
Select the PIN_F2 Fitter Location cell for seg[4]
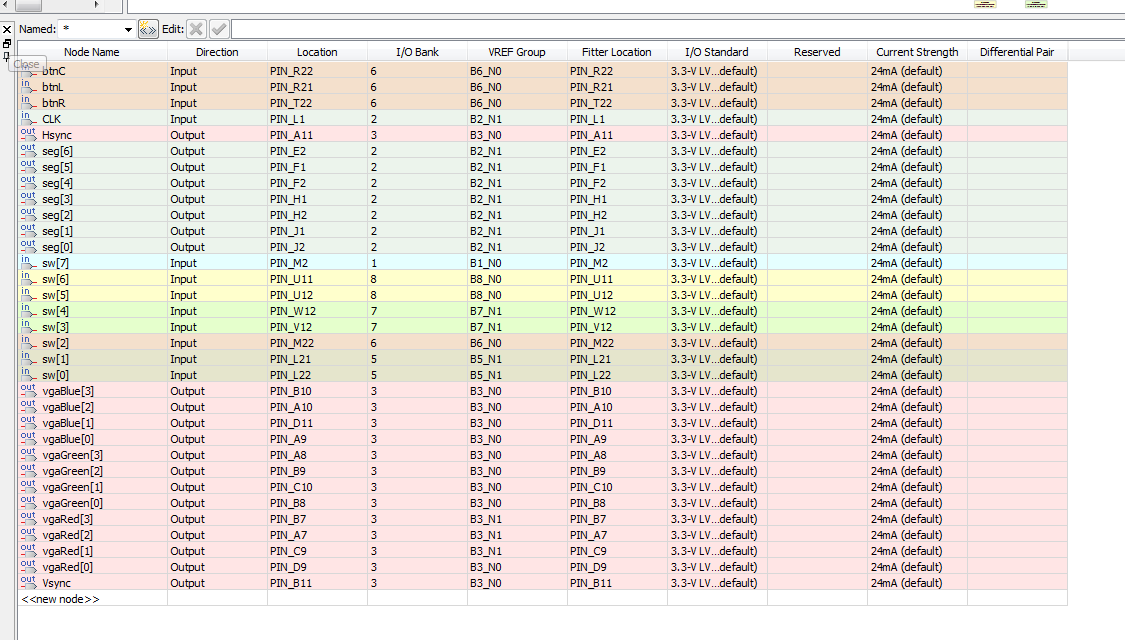tap(617, 183)
